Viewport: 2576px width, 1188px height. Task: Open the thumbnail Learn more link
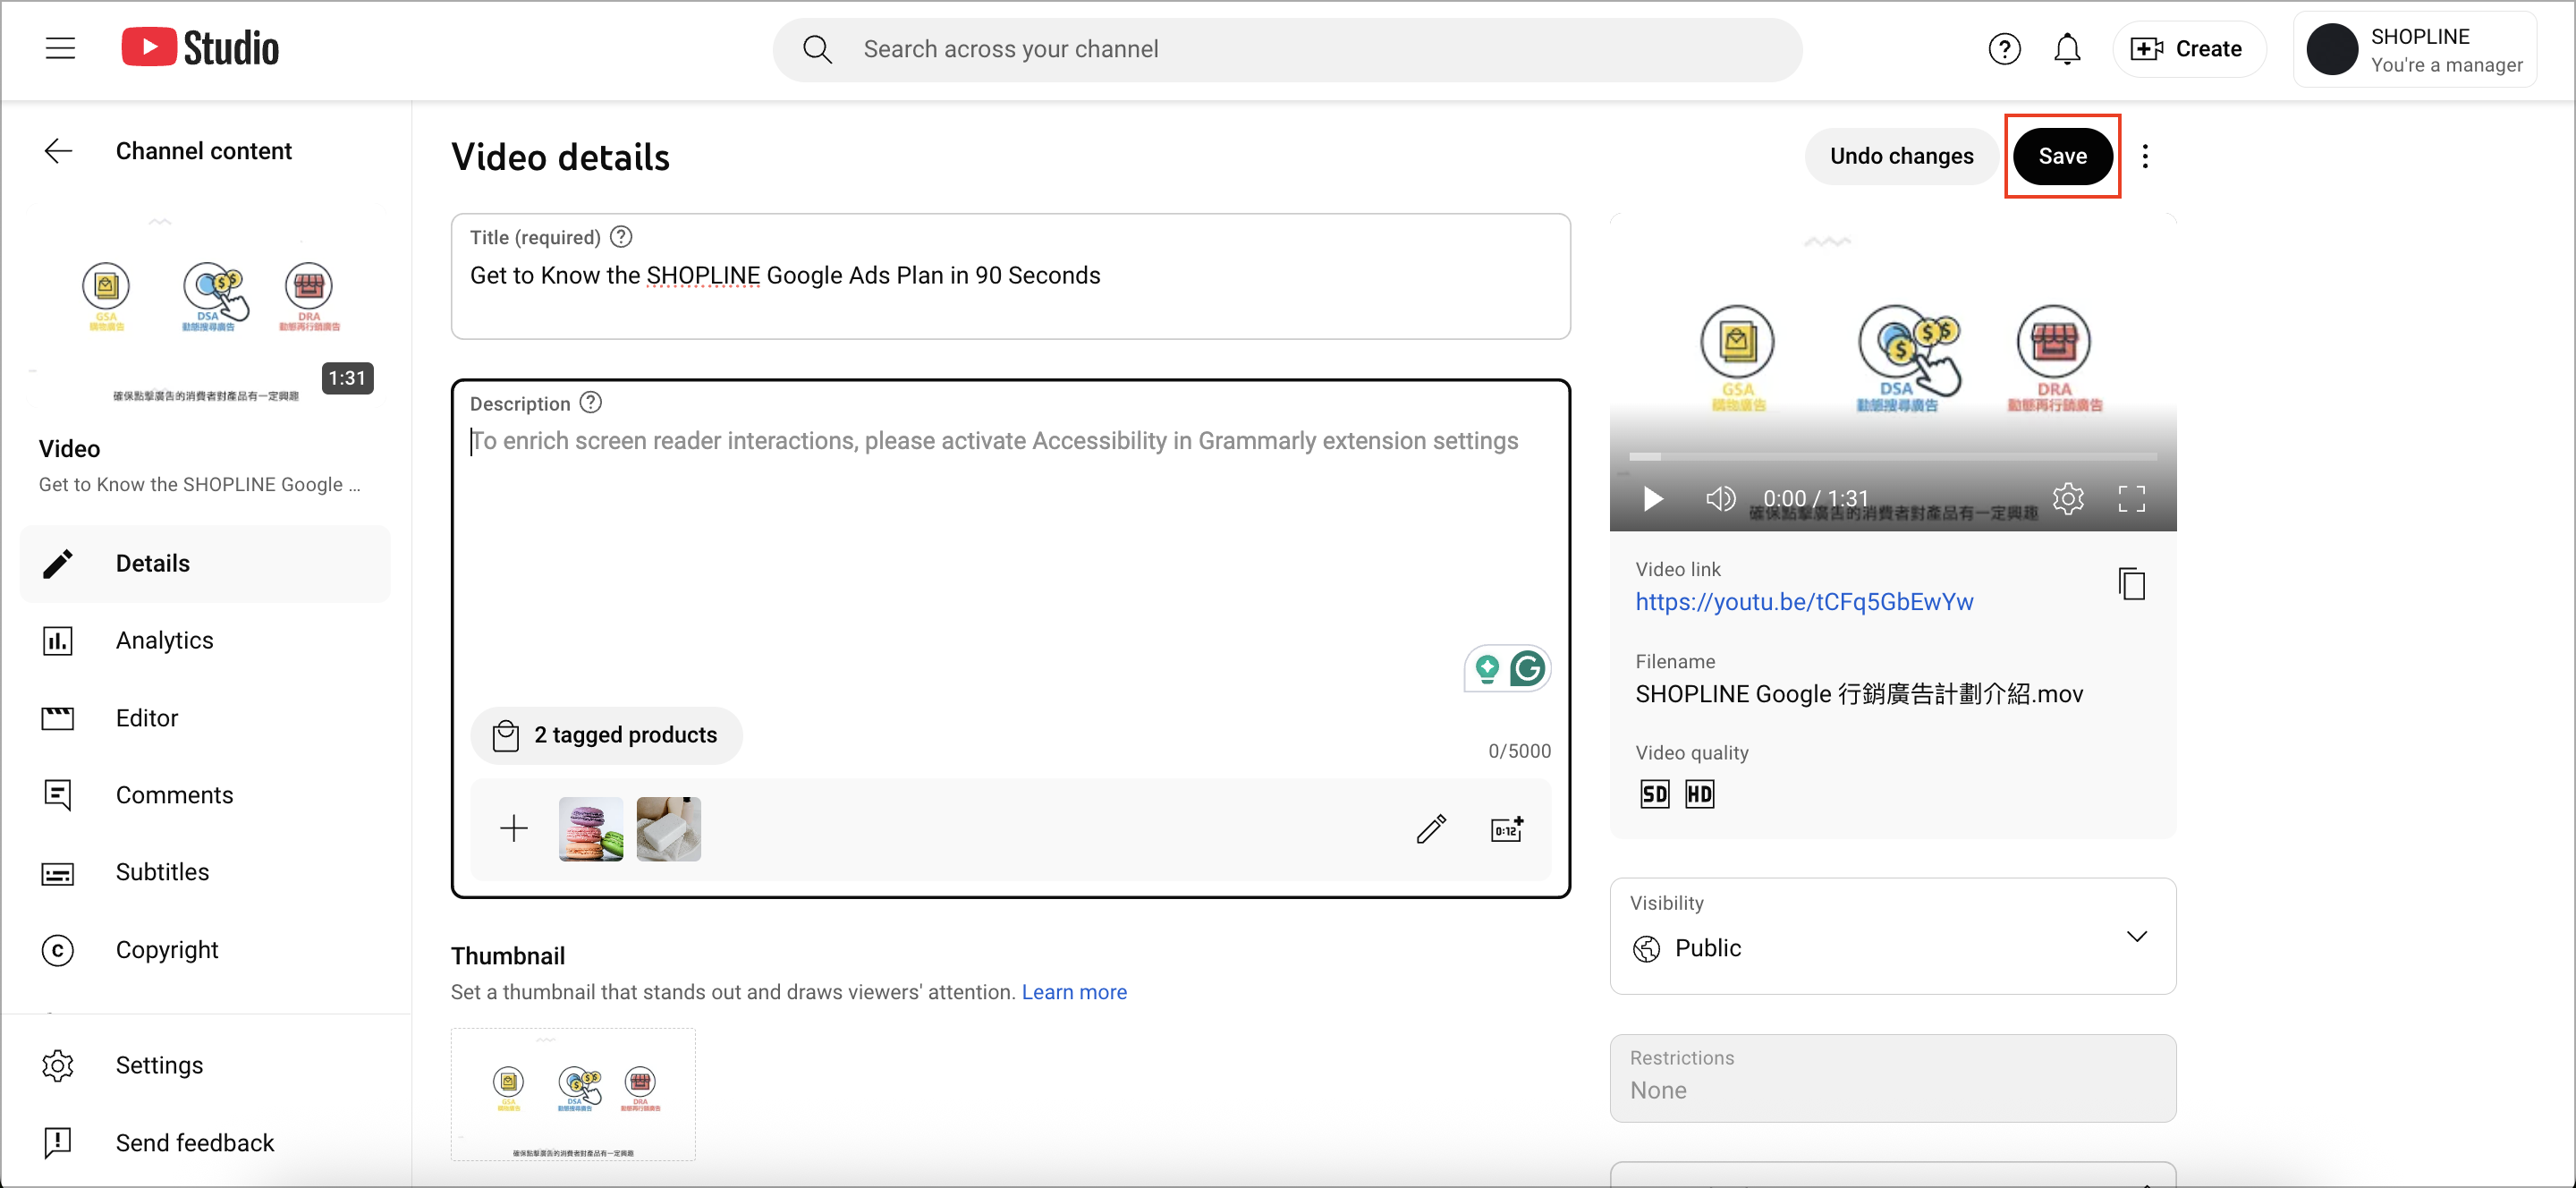click(x=1074, y=992)
